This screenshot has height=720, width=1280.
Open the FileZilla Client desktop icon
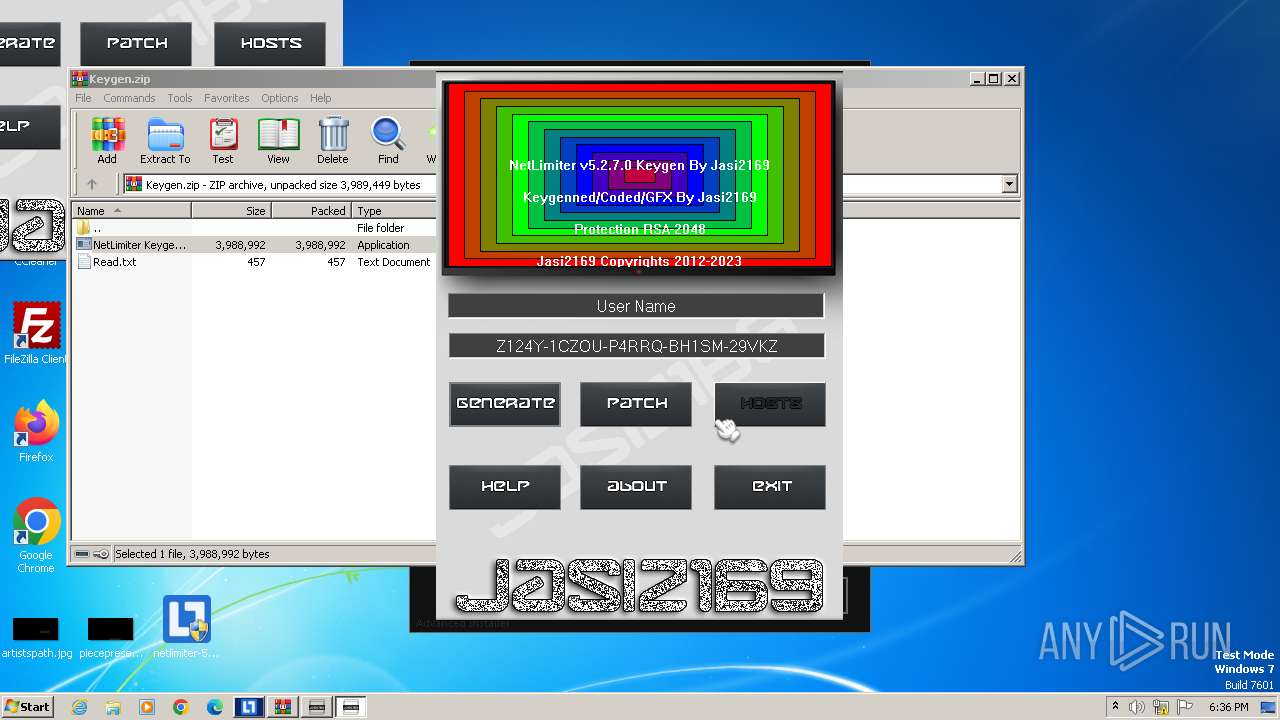(x=36, y=334)
